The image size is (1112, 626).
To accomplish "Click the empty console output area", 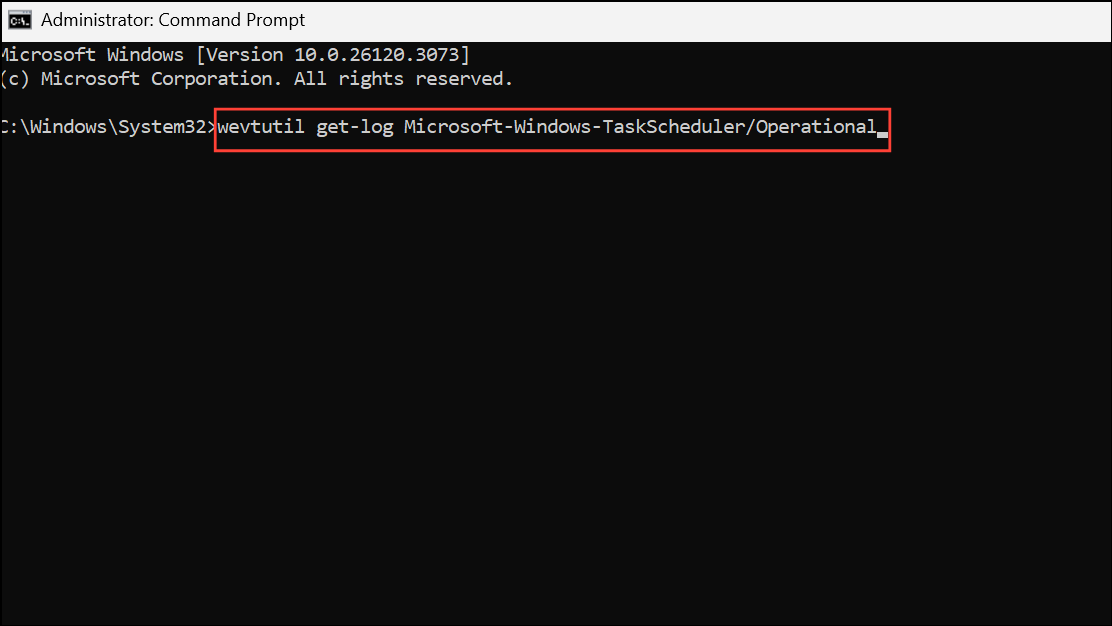I will [550, 380].
